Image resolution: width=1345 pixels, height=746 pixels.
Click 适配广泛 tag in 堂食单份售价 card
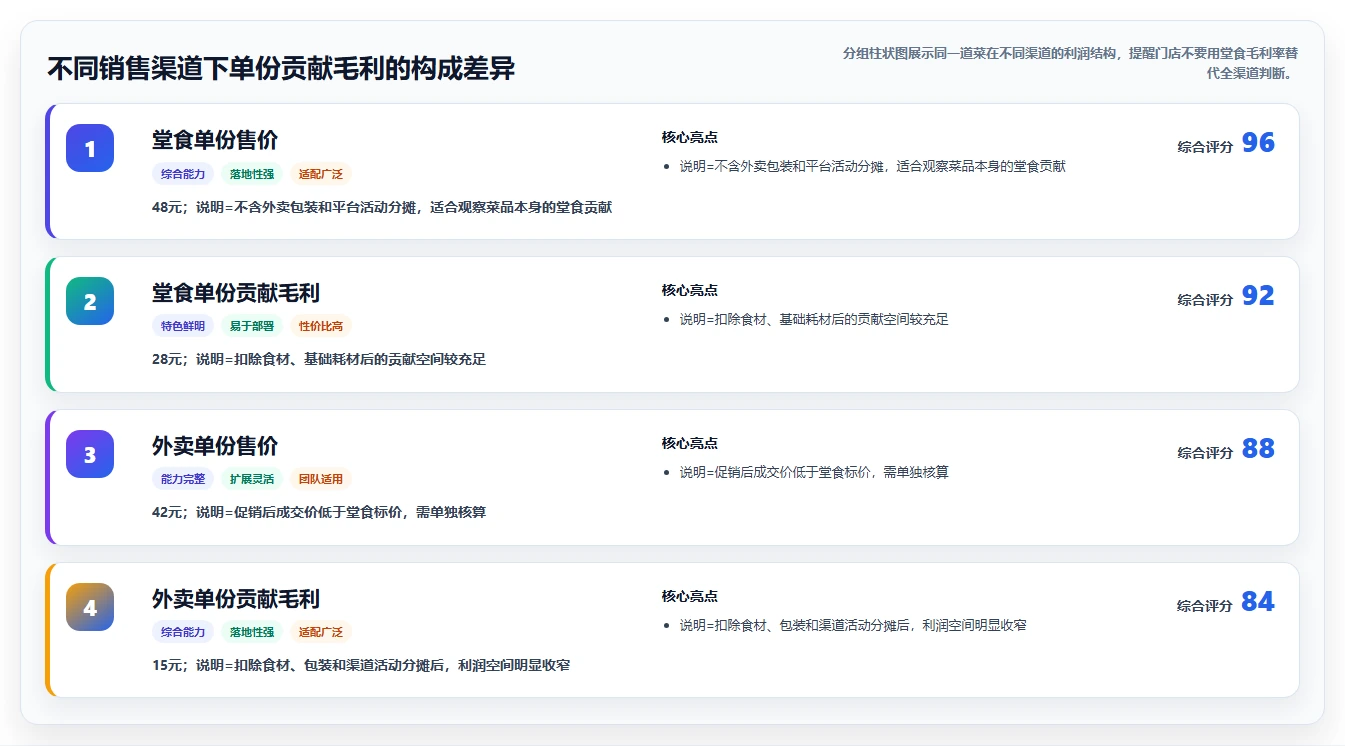(x=321, y=174)
